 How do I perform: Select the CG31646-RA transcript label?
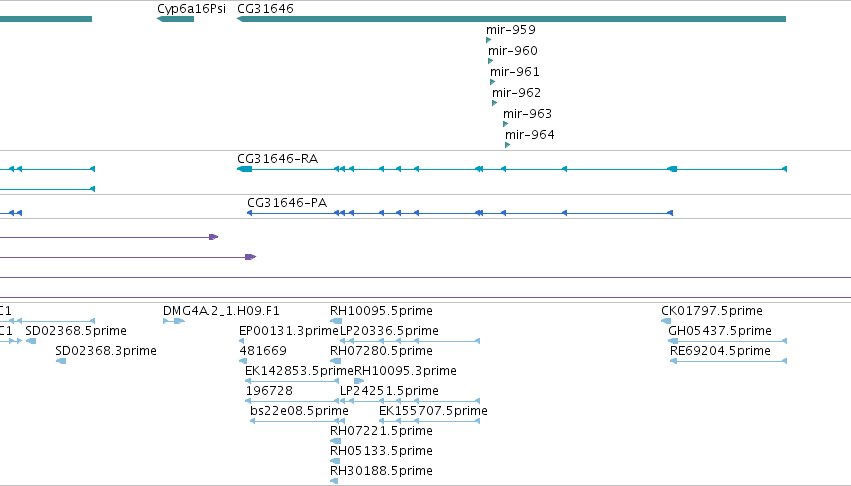(x=277, y=159)
